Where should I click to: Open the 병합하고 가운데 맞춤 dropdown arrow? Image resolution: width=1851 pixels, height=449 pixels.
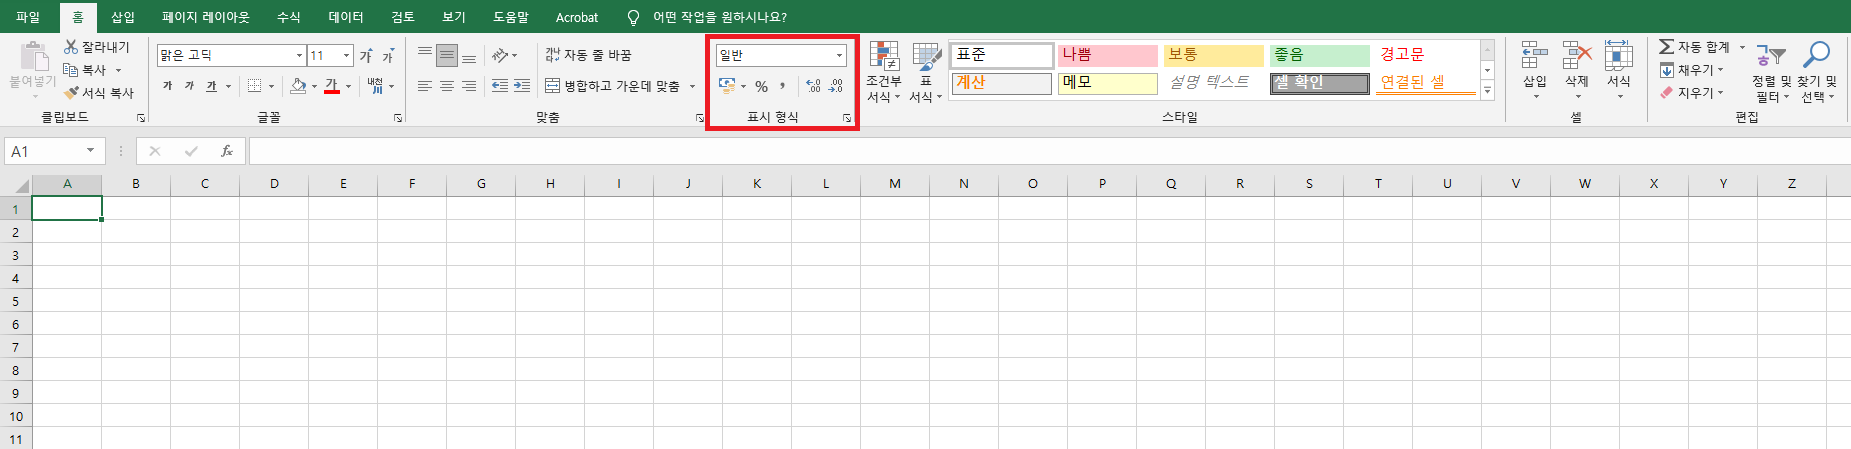[692, 86]
